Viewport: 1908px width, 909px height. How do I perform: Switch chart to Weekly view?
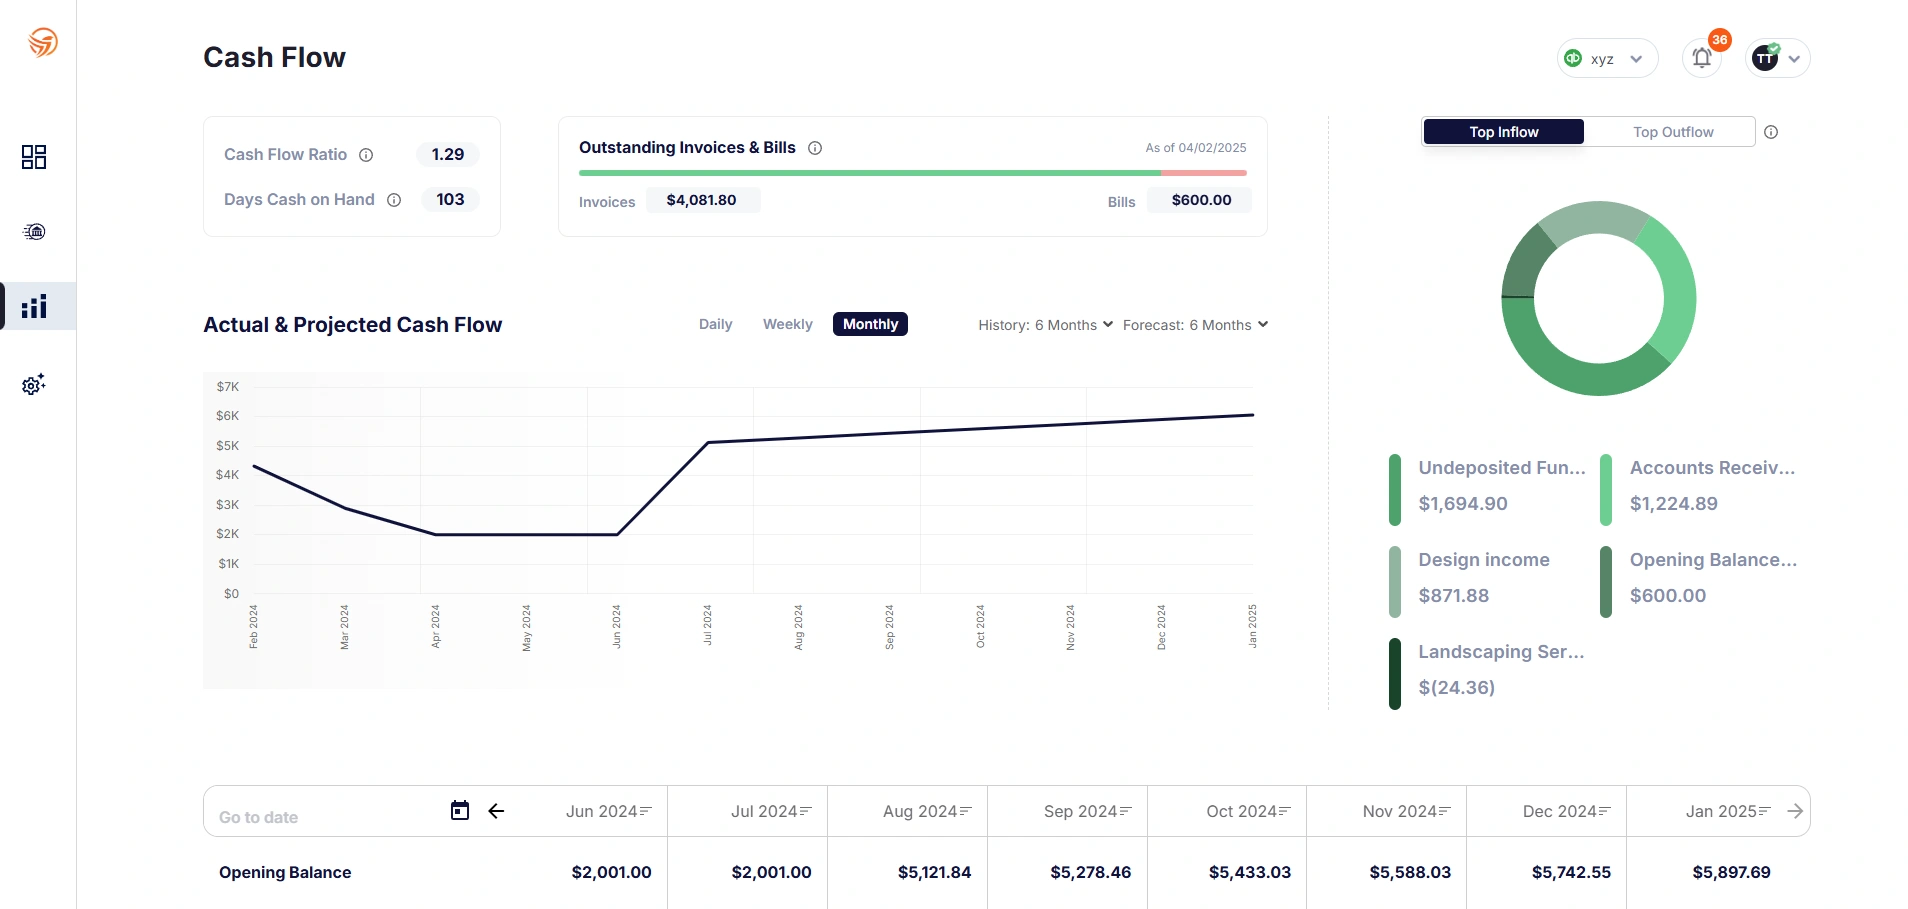pyautogui.click(x=787, y=324)
